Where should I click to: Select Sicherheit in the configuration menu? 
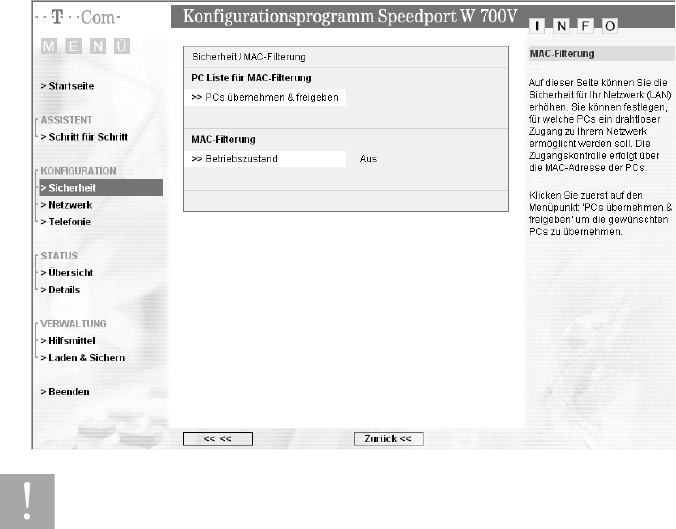point(101,188)
